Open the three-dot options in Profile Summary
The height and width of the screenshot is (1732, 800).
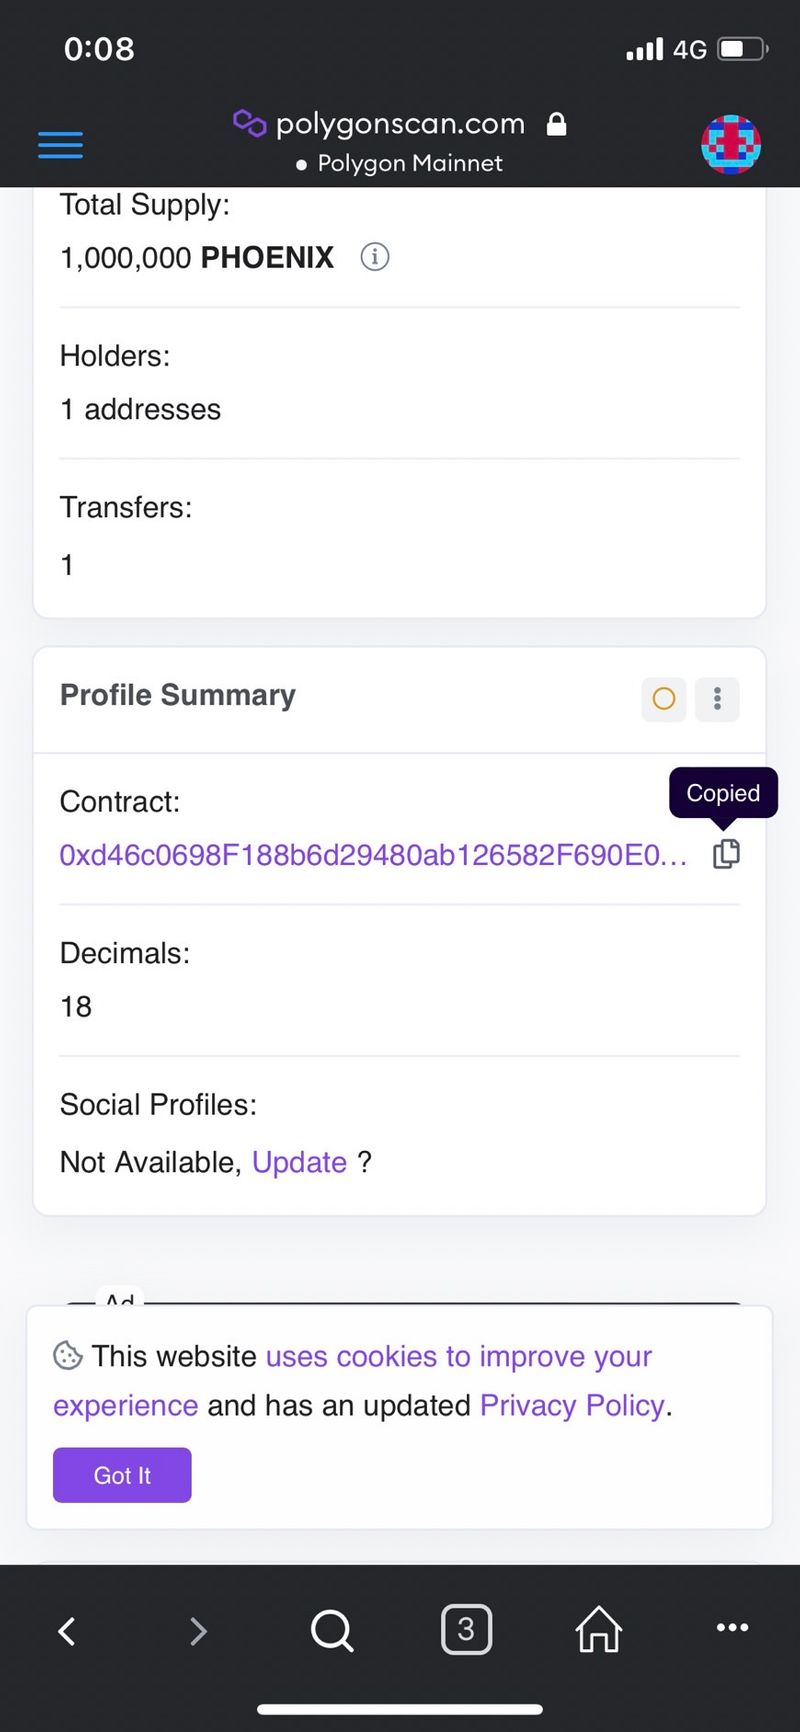click(717, 698)
